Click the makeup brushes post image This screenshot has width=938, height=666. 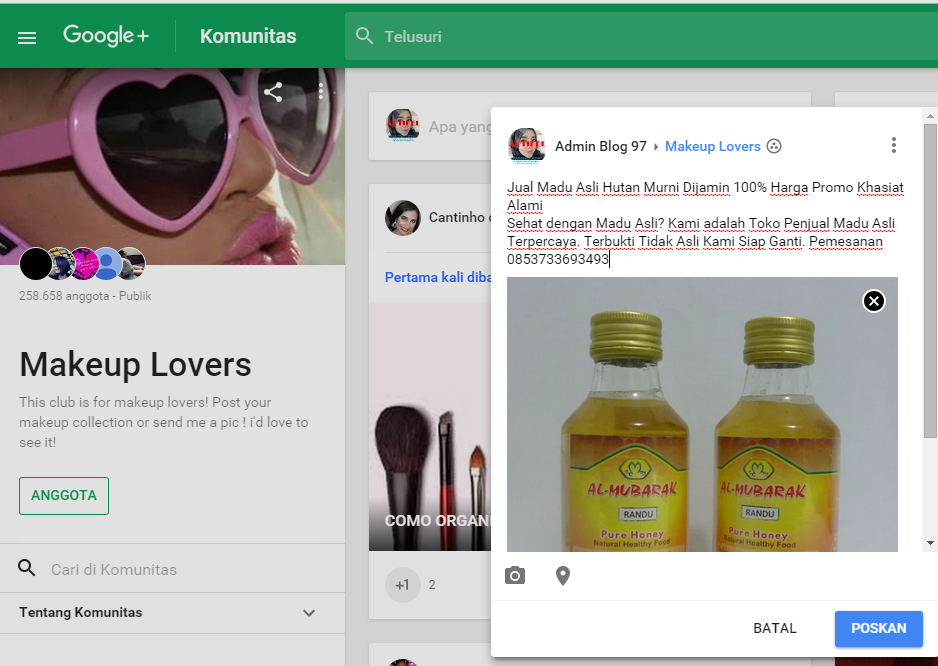[430, 426]
